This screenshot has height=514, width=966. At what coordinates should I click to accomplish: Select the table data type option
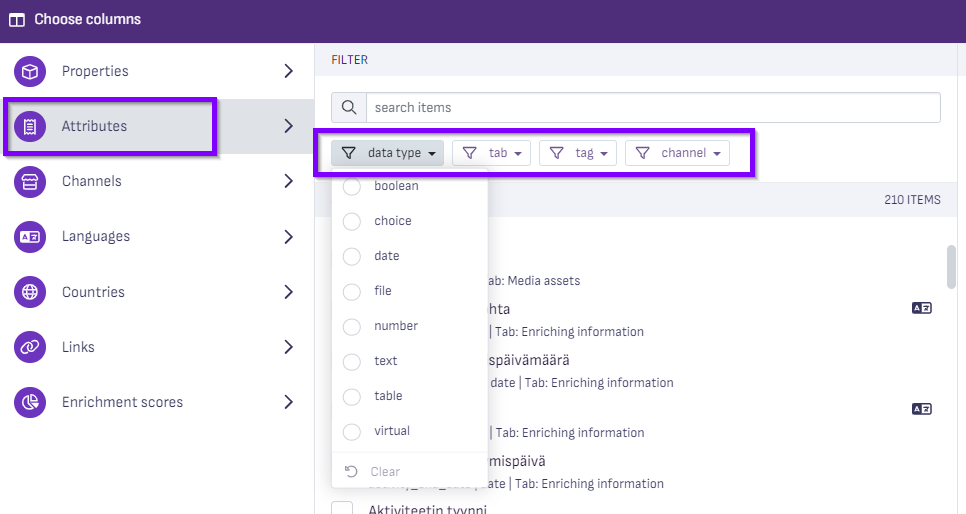coord(352,396)
